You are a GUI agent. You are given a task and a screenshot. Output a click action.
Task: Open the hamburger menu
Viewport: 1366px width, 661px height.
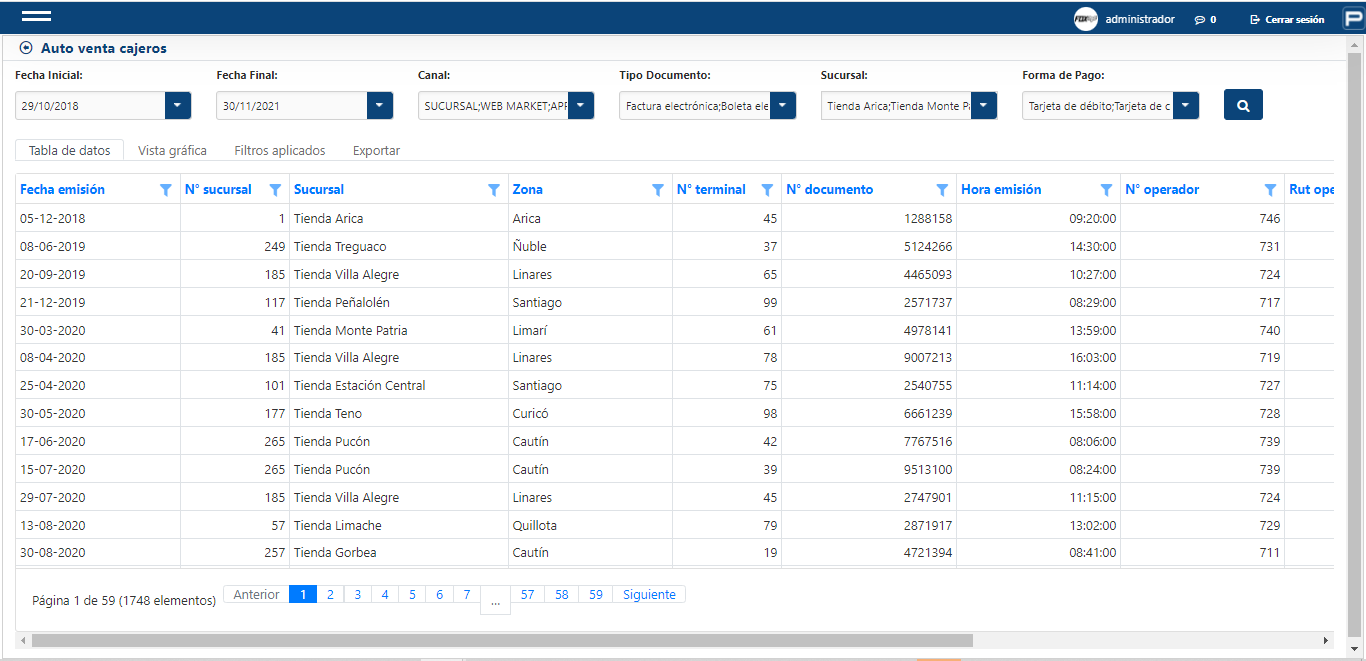pos(36,17)
